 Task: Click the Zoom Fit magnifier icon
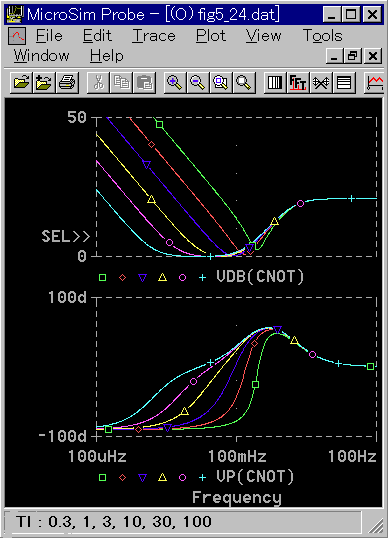point(244,82)
